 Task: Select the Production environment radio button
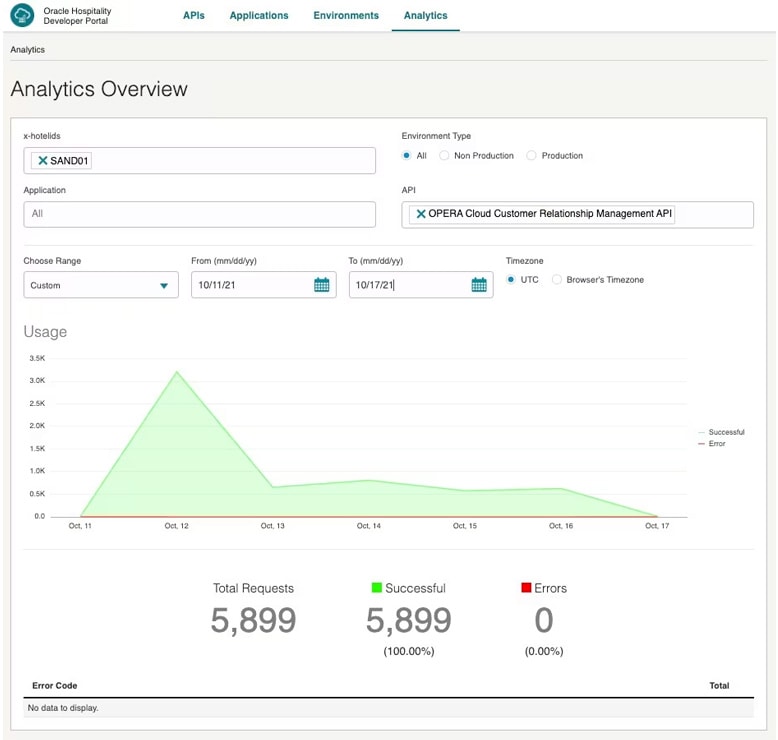531,156
